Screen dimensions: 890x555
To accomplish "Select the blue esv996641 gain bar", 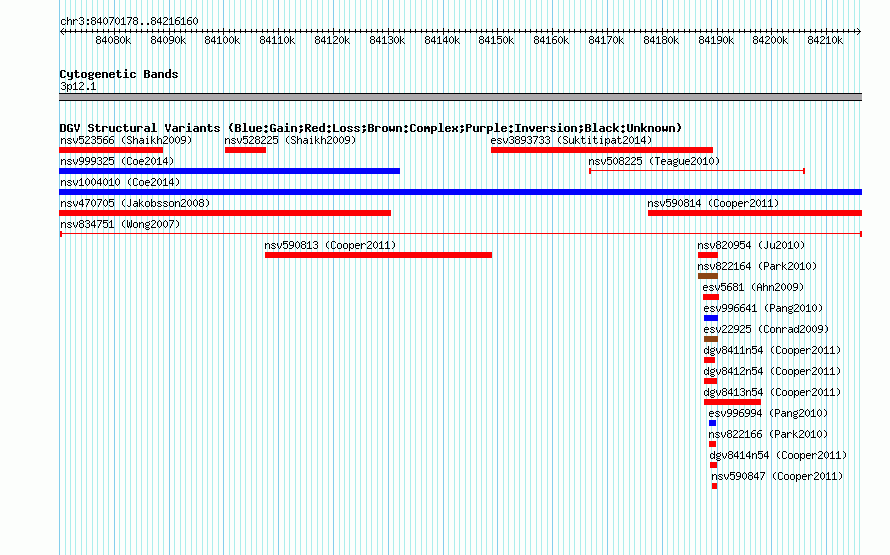I will [711, 318].
